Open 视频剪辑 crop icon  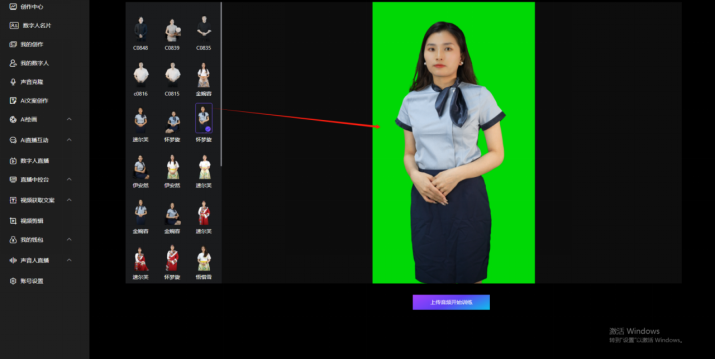click(x=13, y=221)
